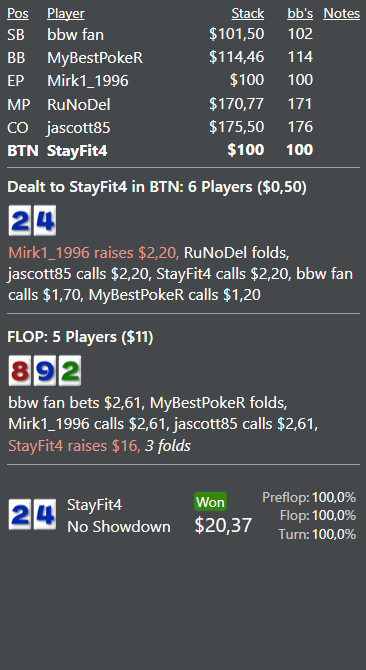This screenshot has height=670, width=366.
Task: Click the green 2 flop card
Action: pos(70,370)
